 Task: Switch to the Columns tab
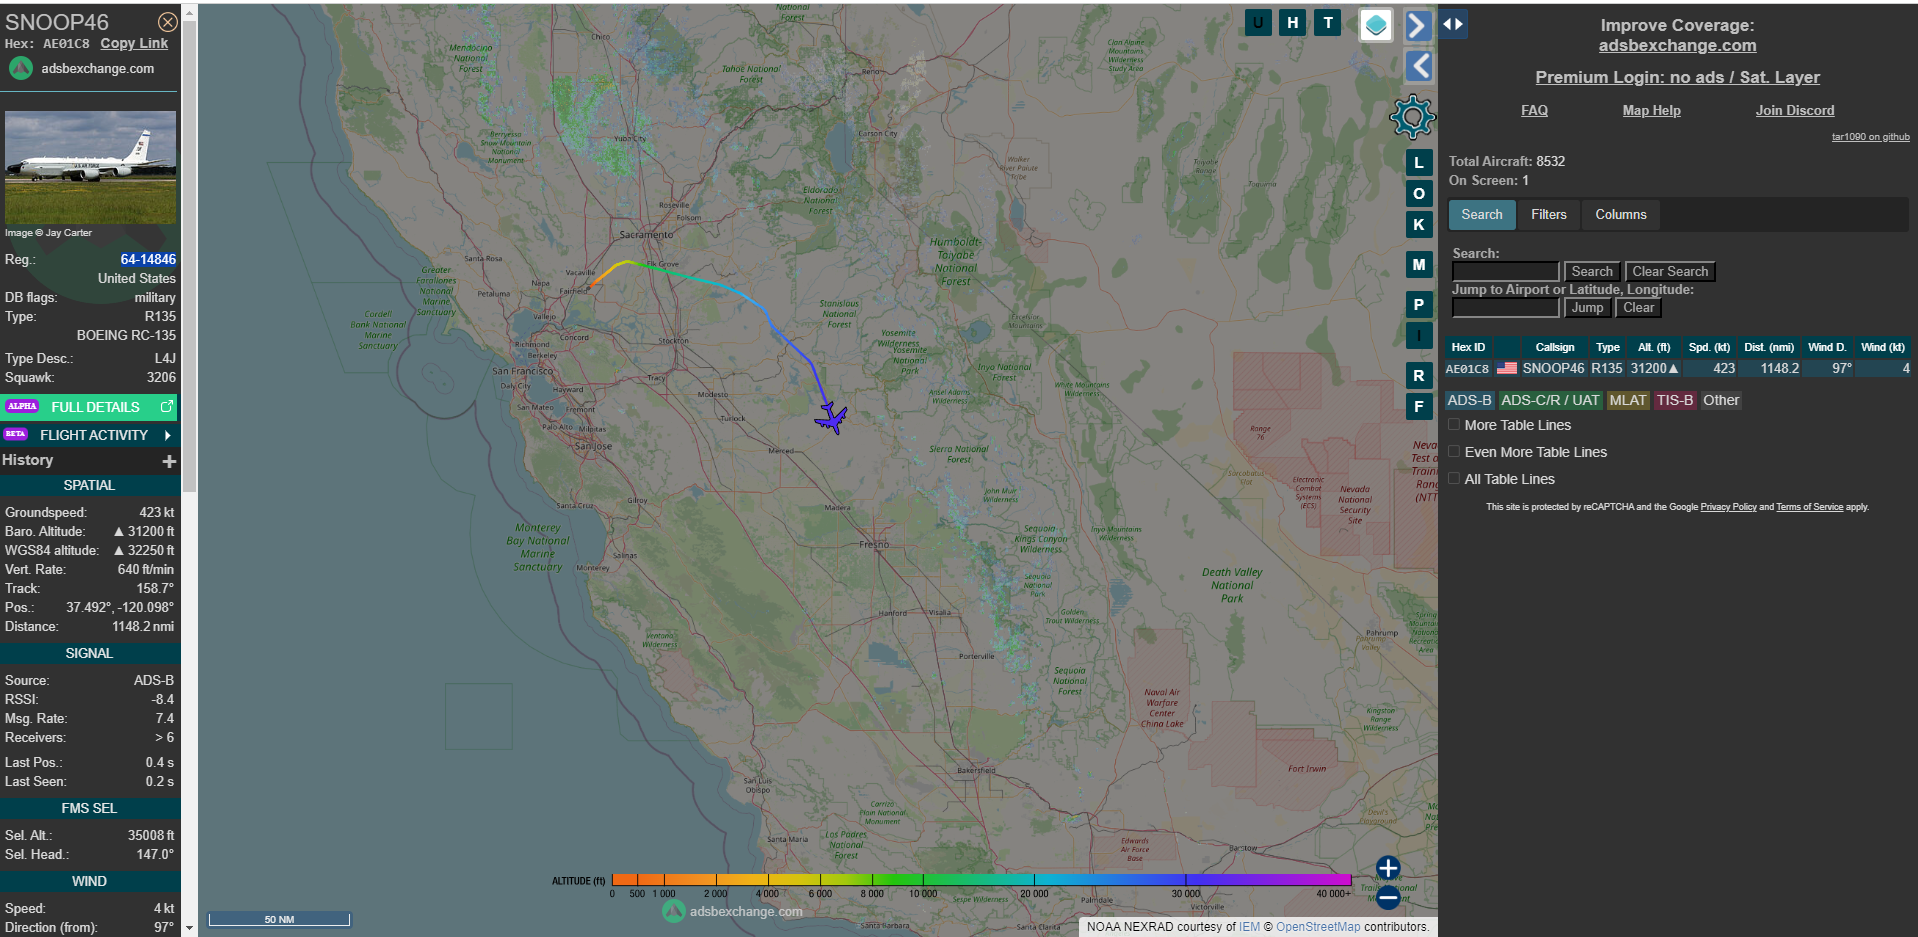(x=1620, y=214)
